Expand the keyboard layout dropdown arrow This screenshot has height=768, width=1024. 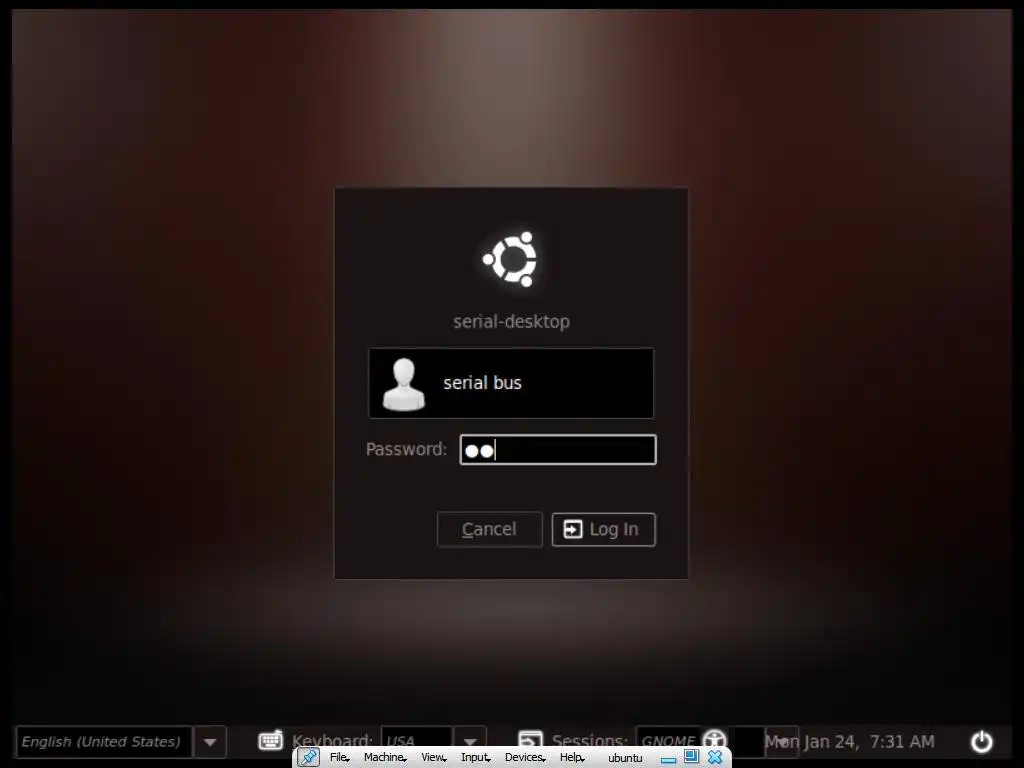tap(470, 738)
